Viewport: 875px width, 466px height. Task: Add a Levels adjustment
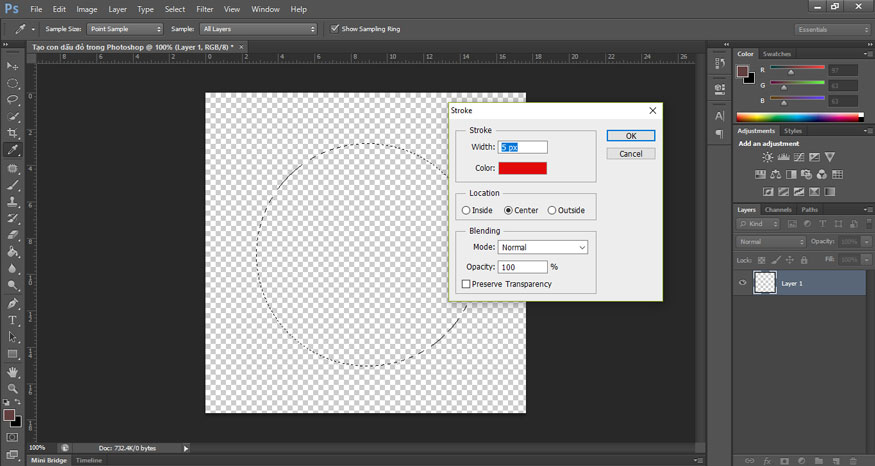(x=783, y=157)
